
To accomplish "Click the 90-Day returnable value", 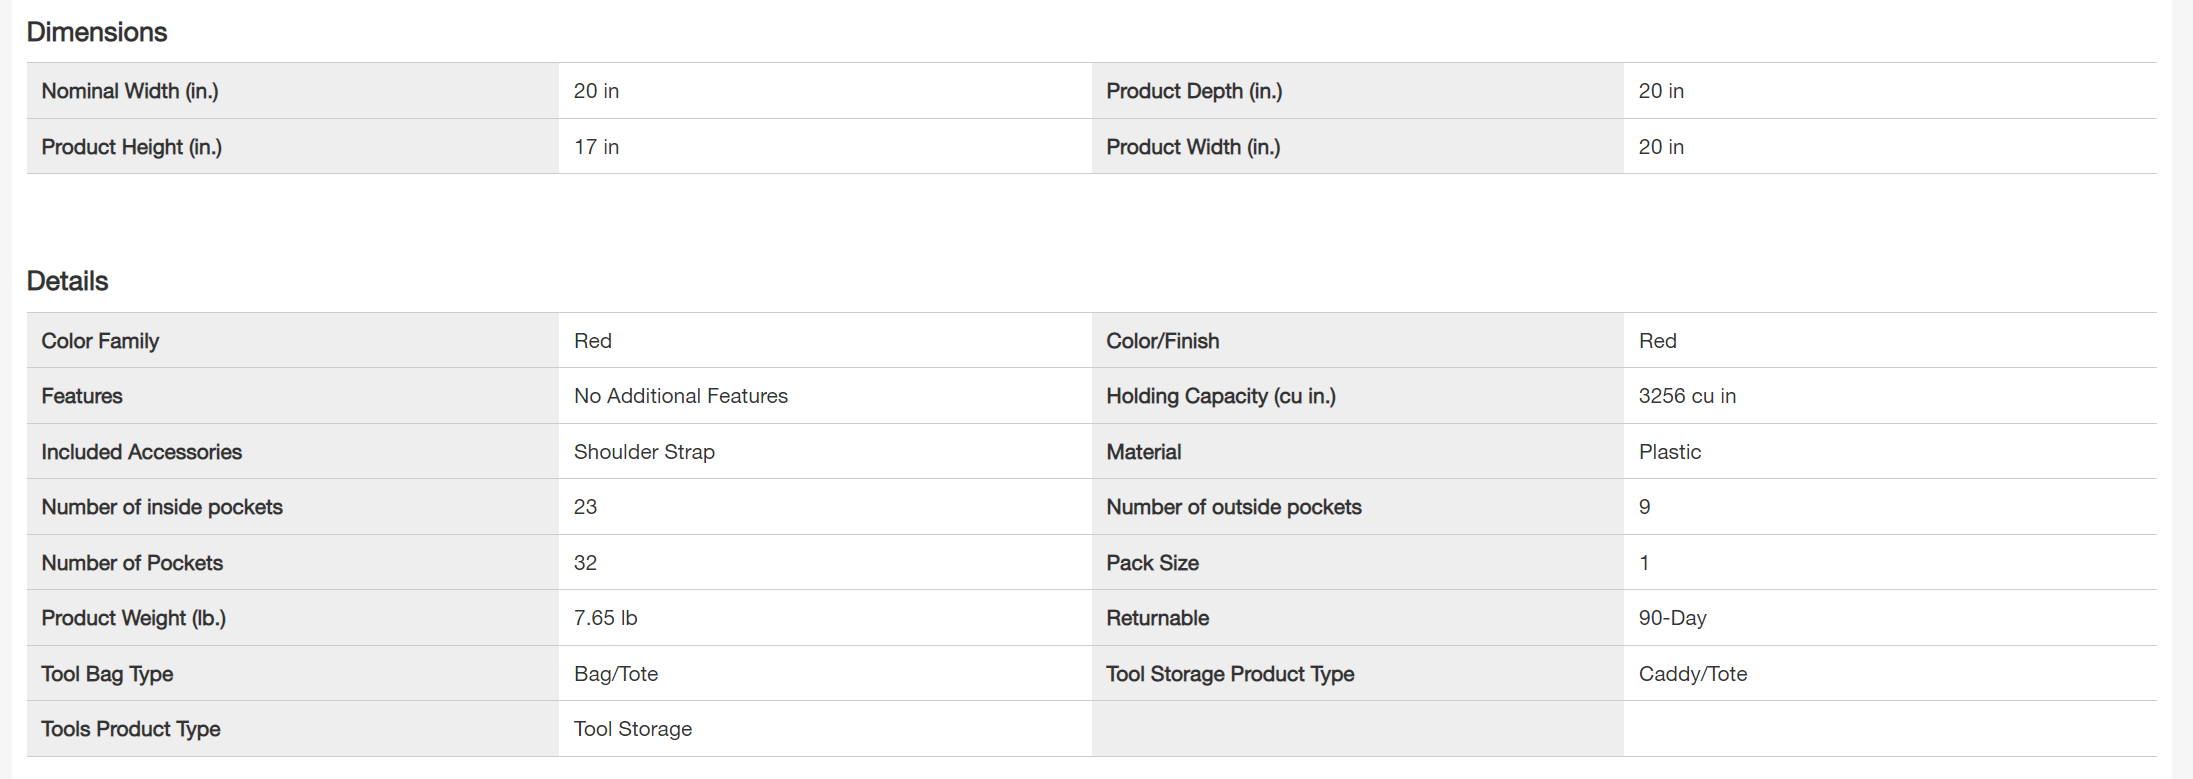I will coord(1672,618).
